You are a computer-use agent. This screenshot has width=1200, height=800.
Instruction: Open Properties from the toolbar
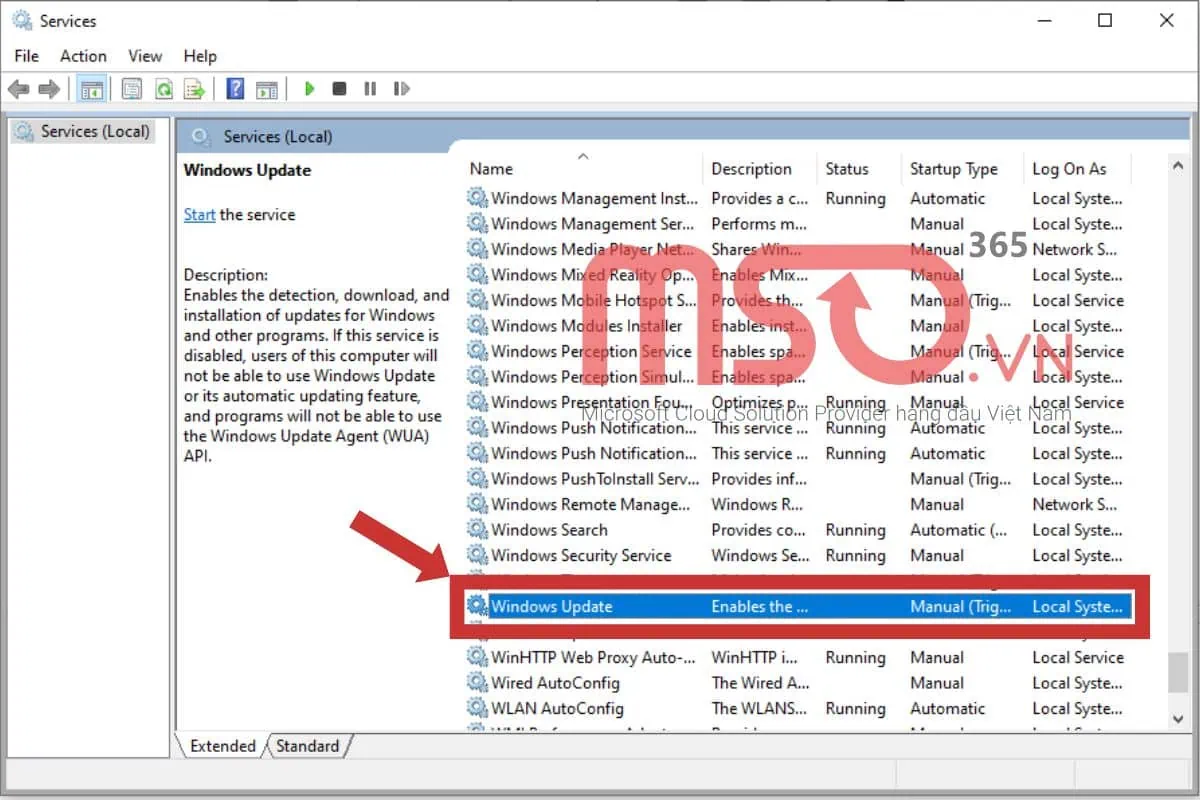pos(131,89)
